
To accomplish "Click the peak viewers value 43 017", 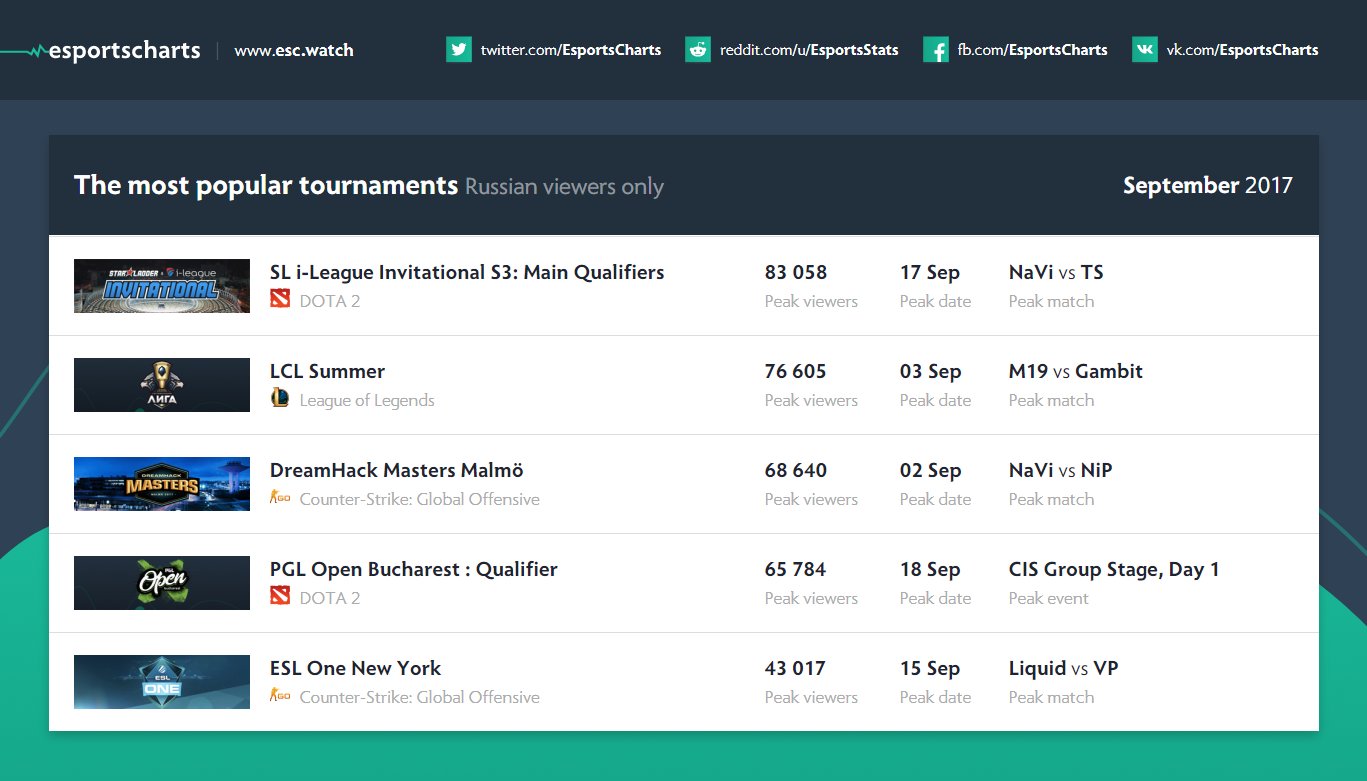I will coord(795,668).
